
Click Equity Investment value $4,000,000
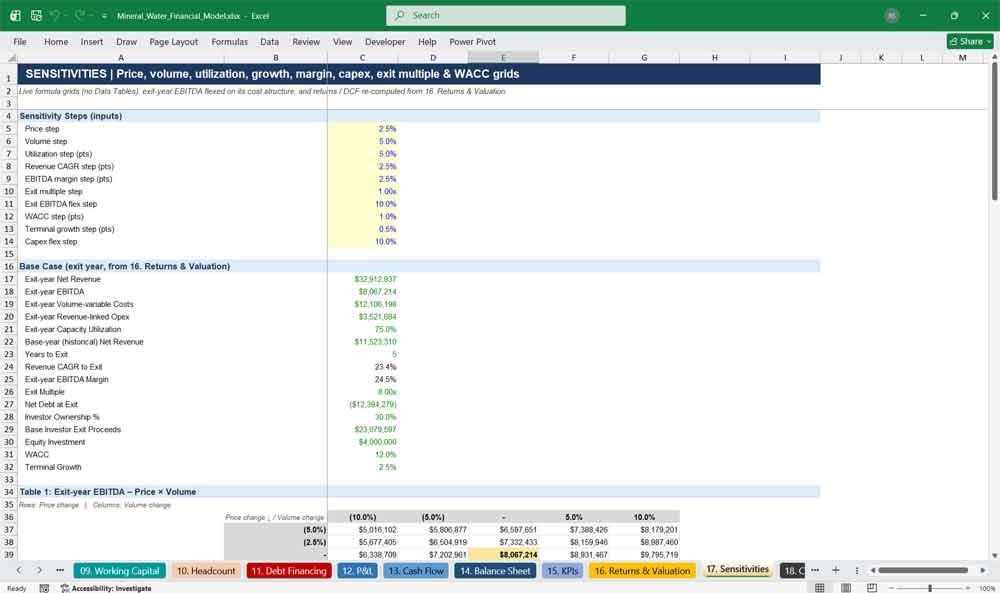[x=377, y=442]
